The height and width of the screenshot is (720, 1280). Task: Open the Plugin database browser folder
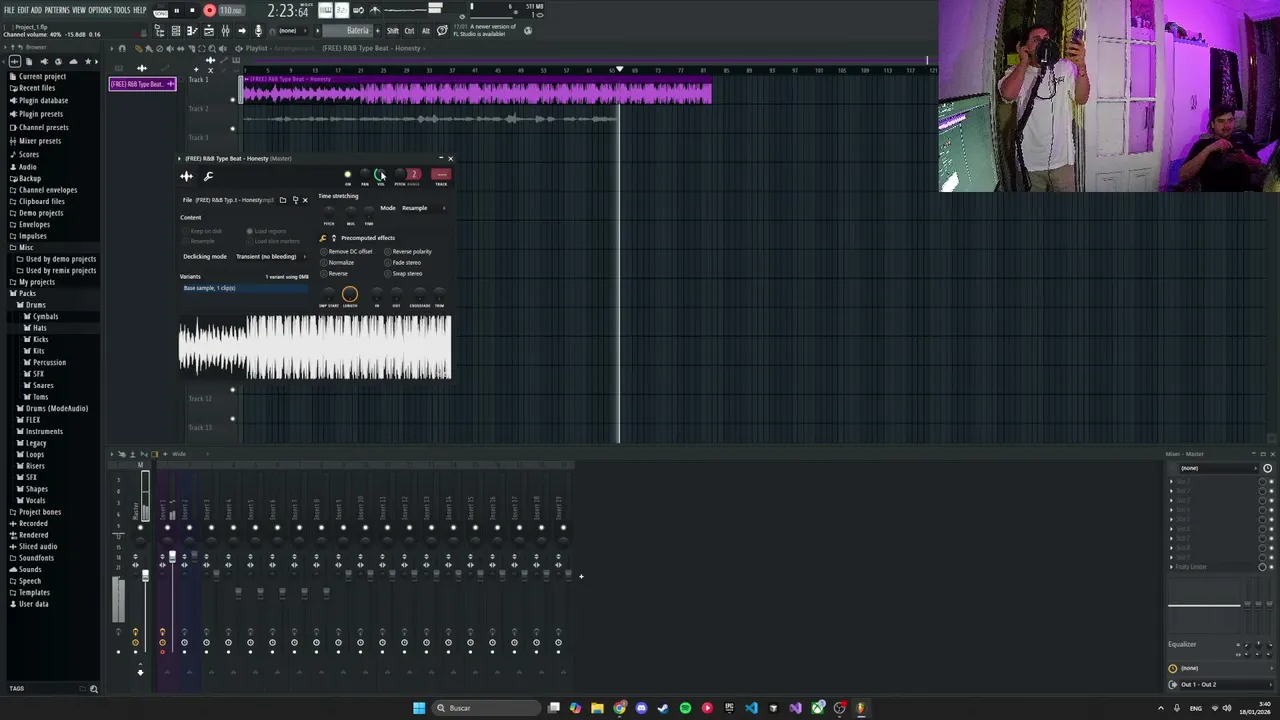(42, 100)
